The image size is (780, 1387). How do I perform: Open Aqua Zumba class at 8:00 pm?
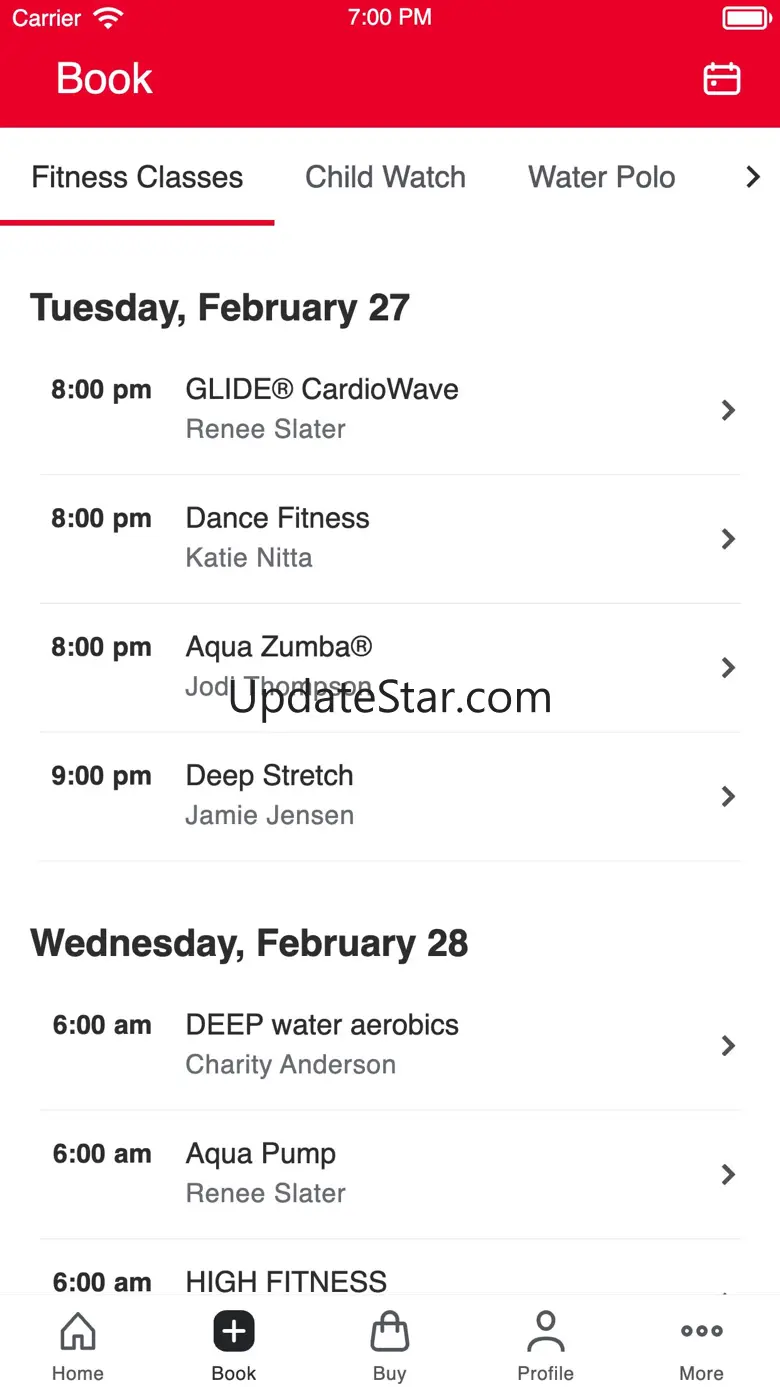click(390, 668)
